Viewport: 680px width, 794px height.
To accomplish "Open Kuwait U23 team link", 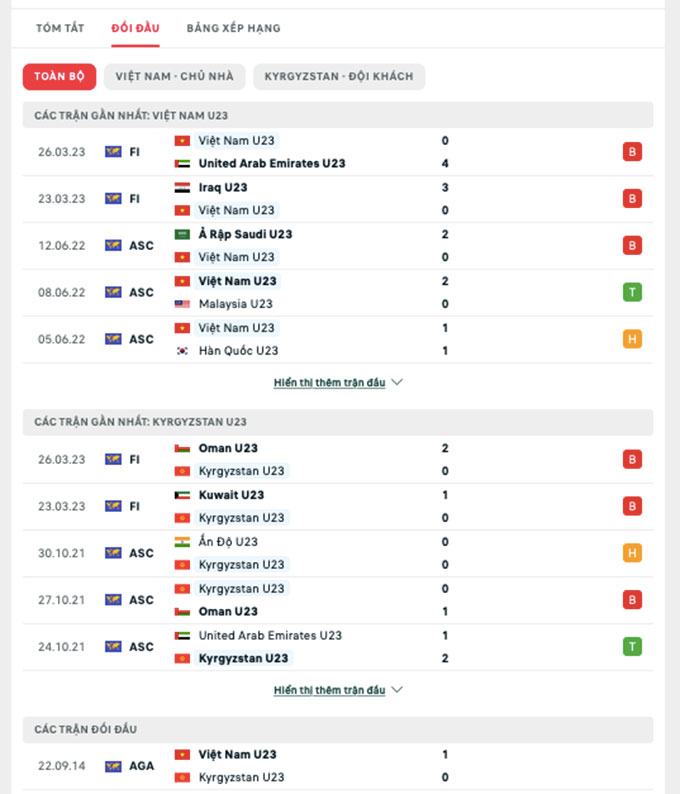I will pos(231,495).
